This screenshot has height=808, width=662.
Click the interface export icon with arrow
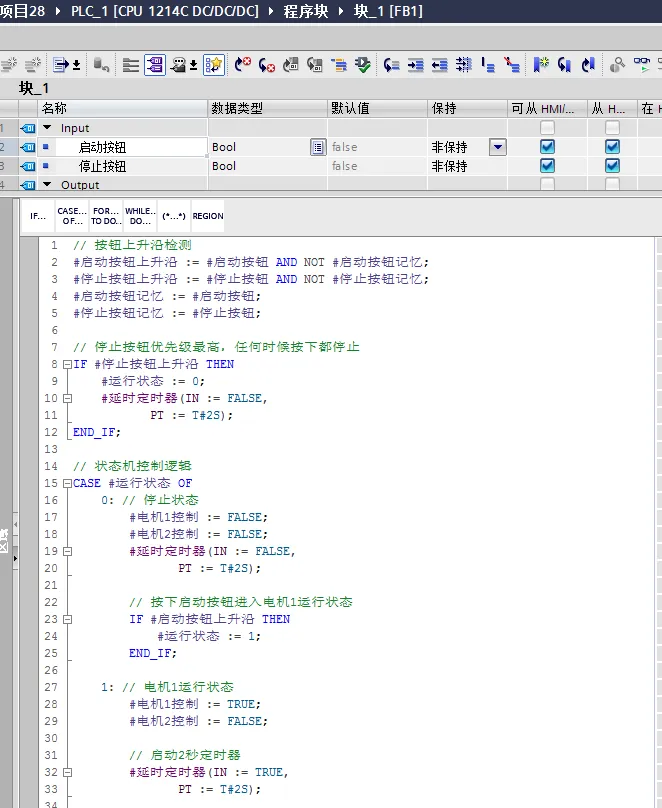point(61,65)
